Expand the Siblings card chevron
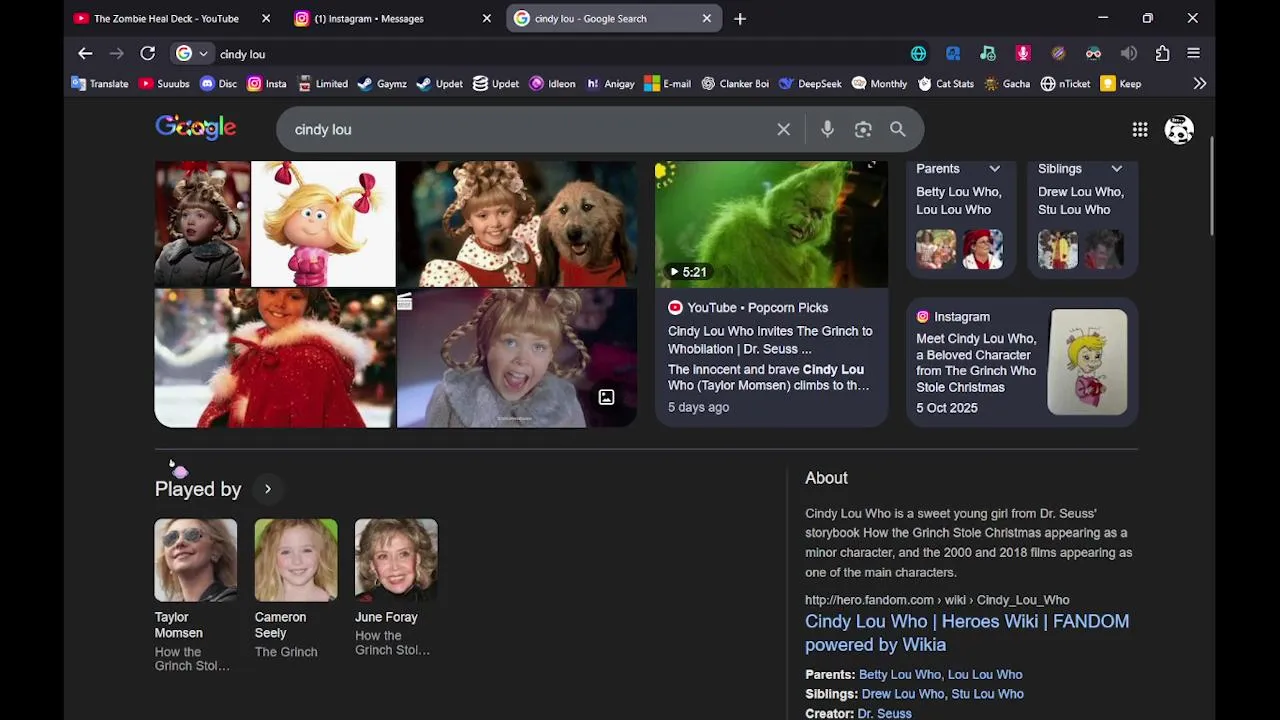 (1116, 169)
